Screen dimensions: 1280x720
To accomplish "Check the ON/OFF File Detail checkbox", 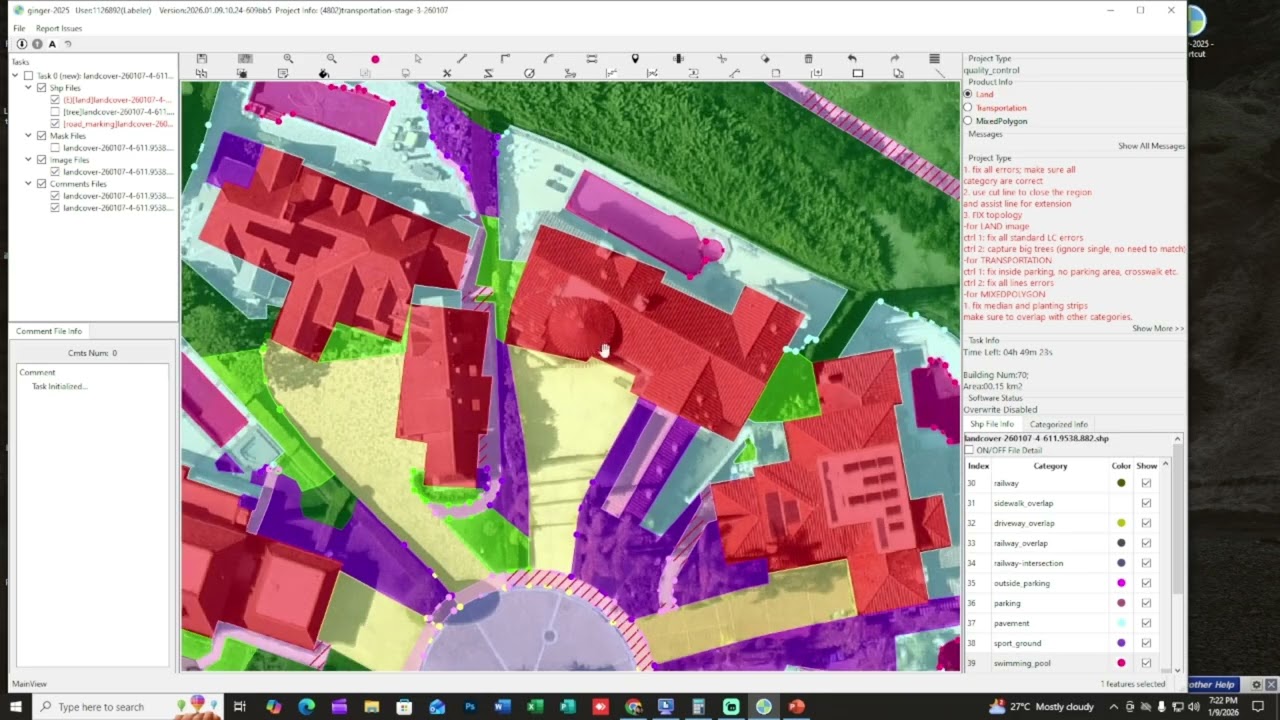I will click(x=969, y=450).
